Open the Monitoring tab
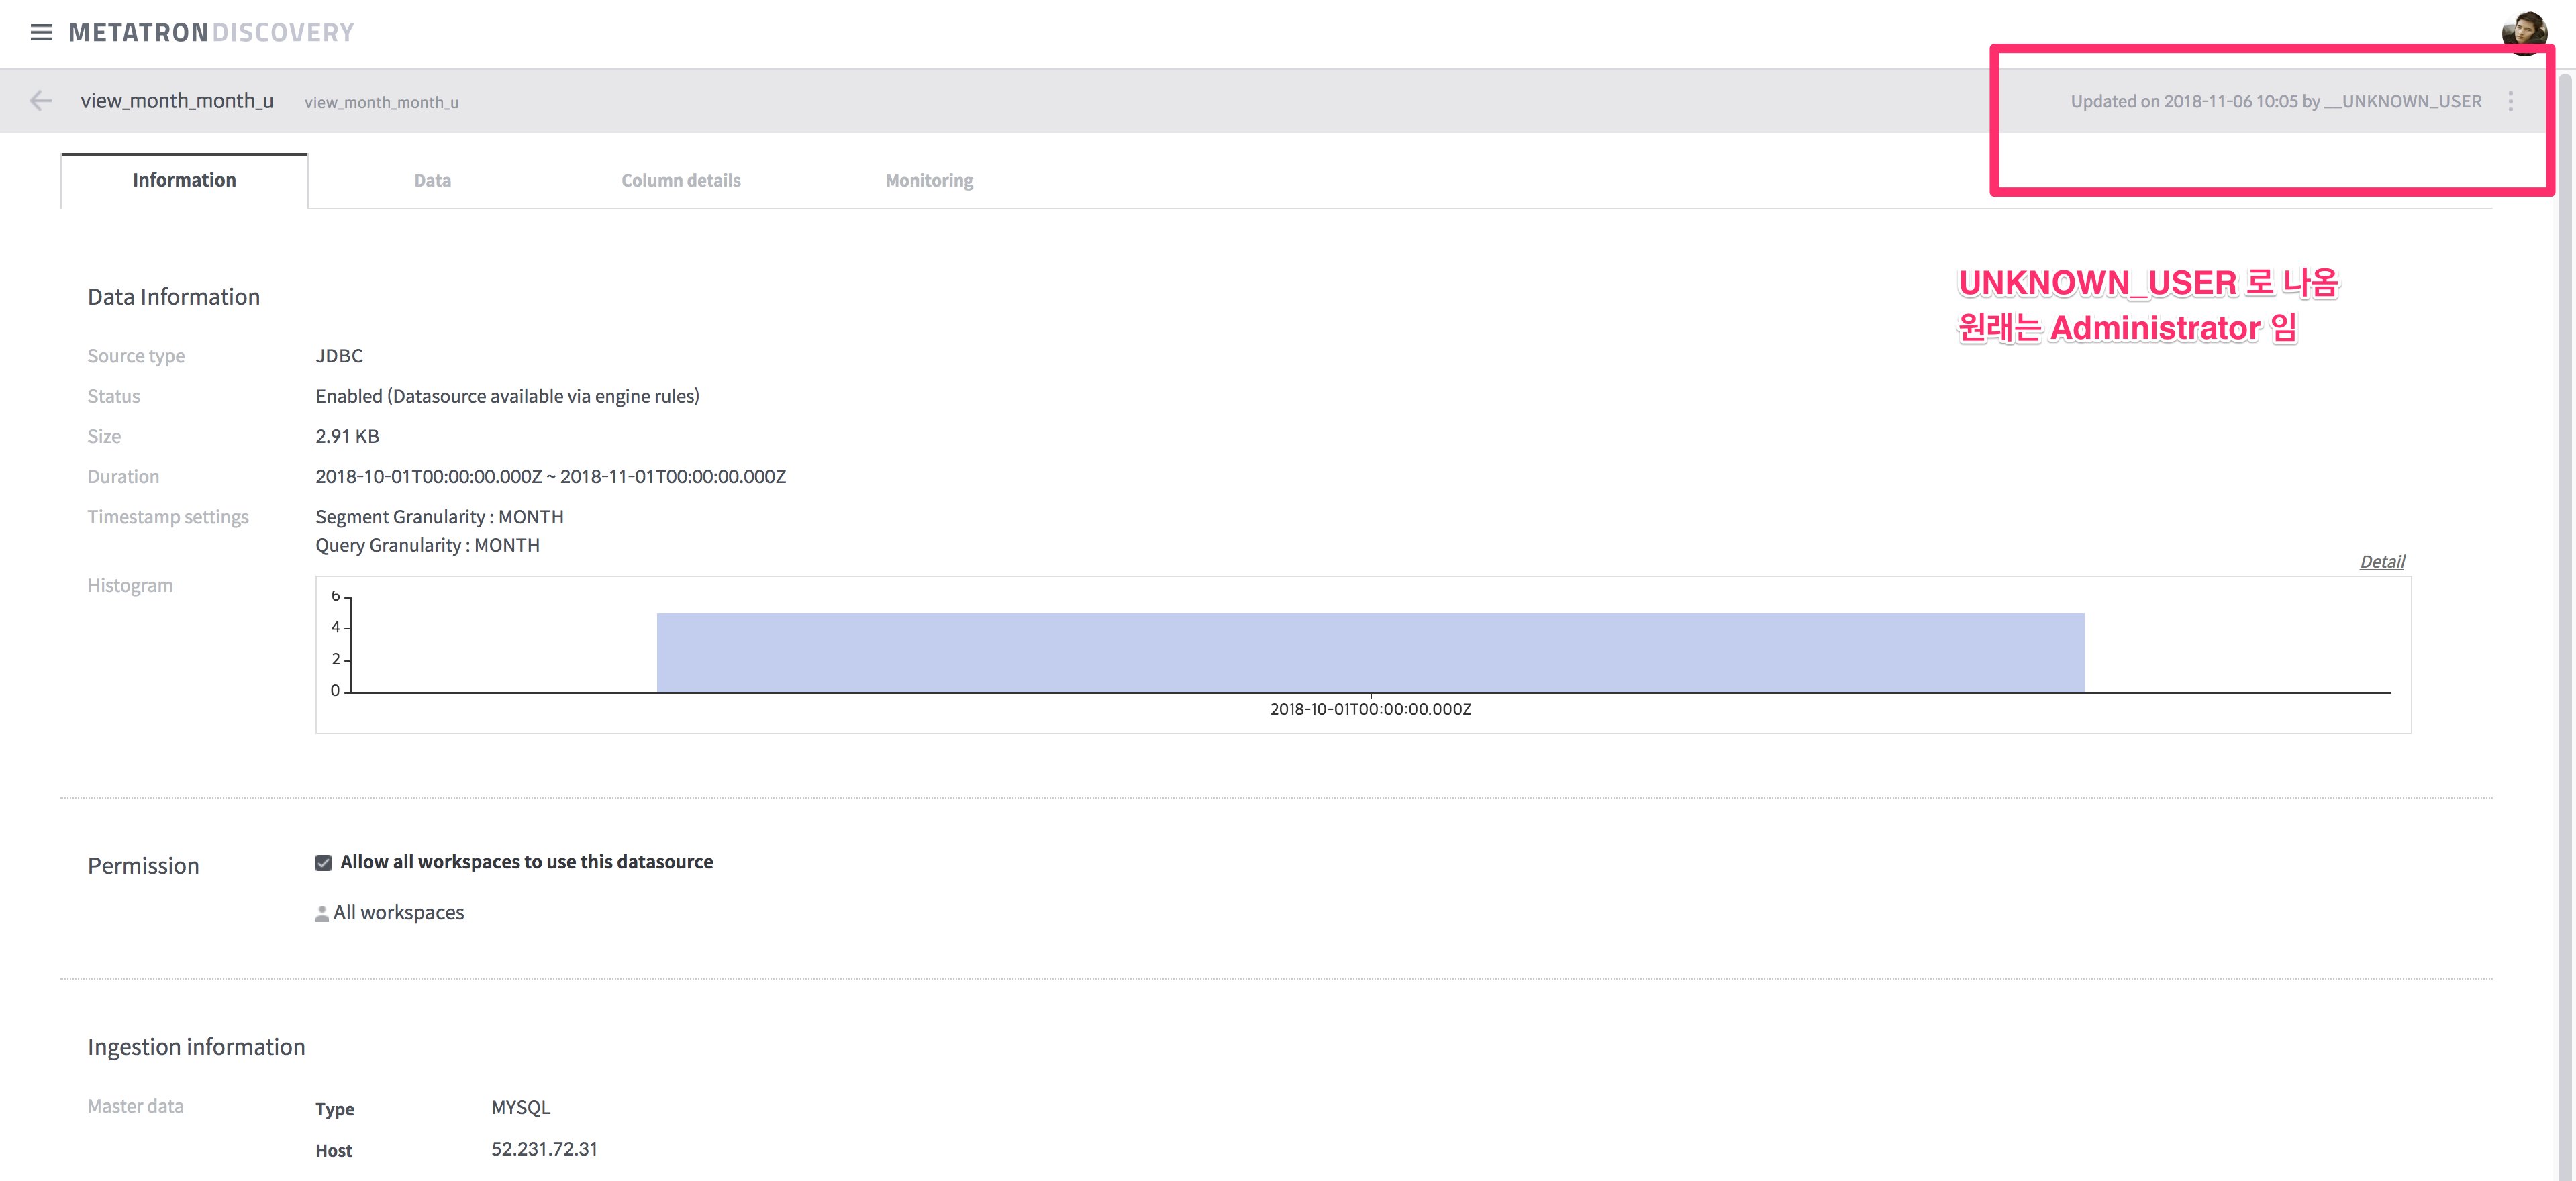Viewport: 2576px width, 1181px height. [929, 180]
